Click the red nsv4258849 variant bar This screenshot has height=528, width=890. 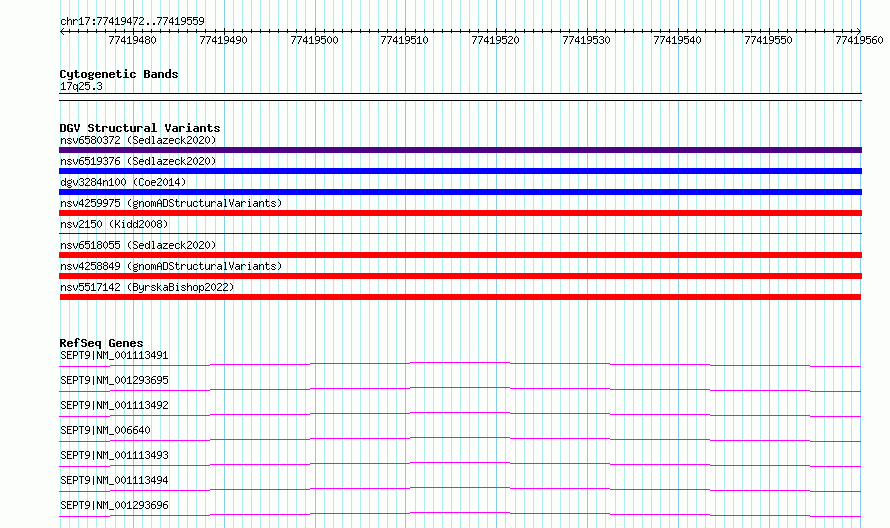[460, 276]
